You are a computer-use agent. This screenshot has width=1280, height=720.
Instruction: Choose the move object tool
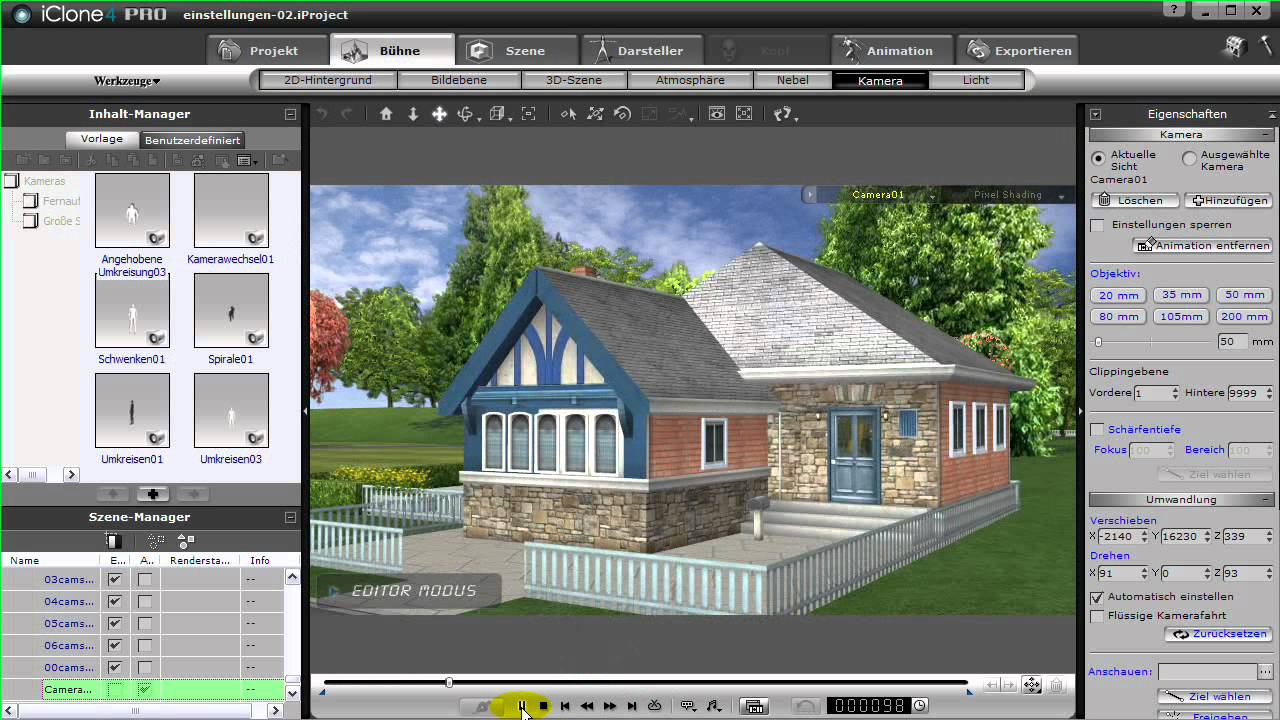pyautogui.click(x=596, y=114)
